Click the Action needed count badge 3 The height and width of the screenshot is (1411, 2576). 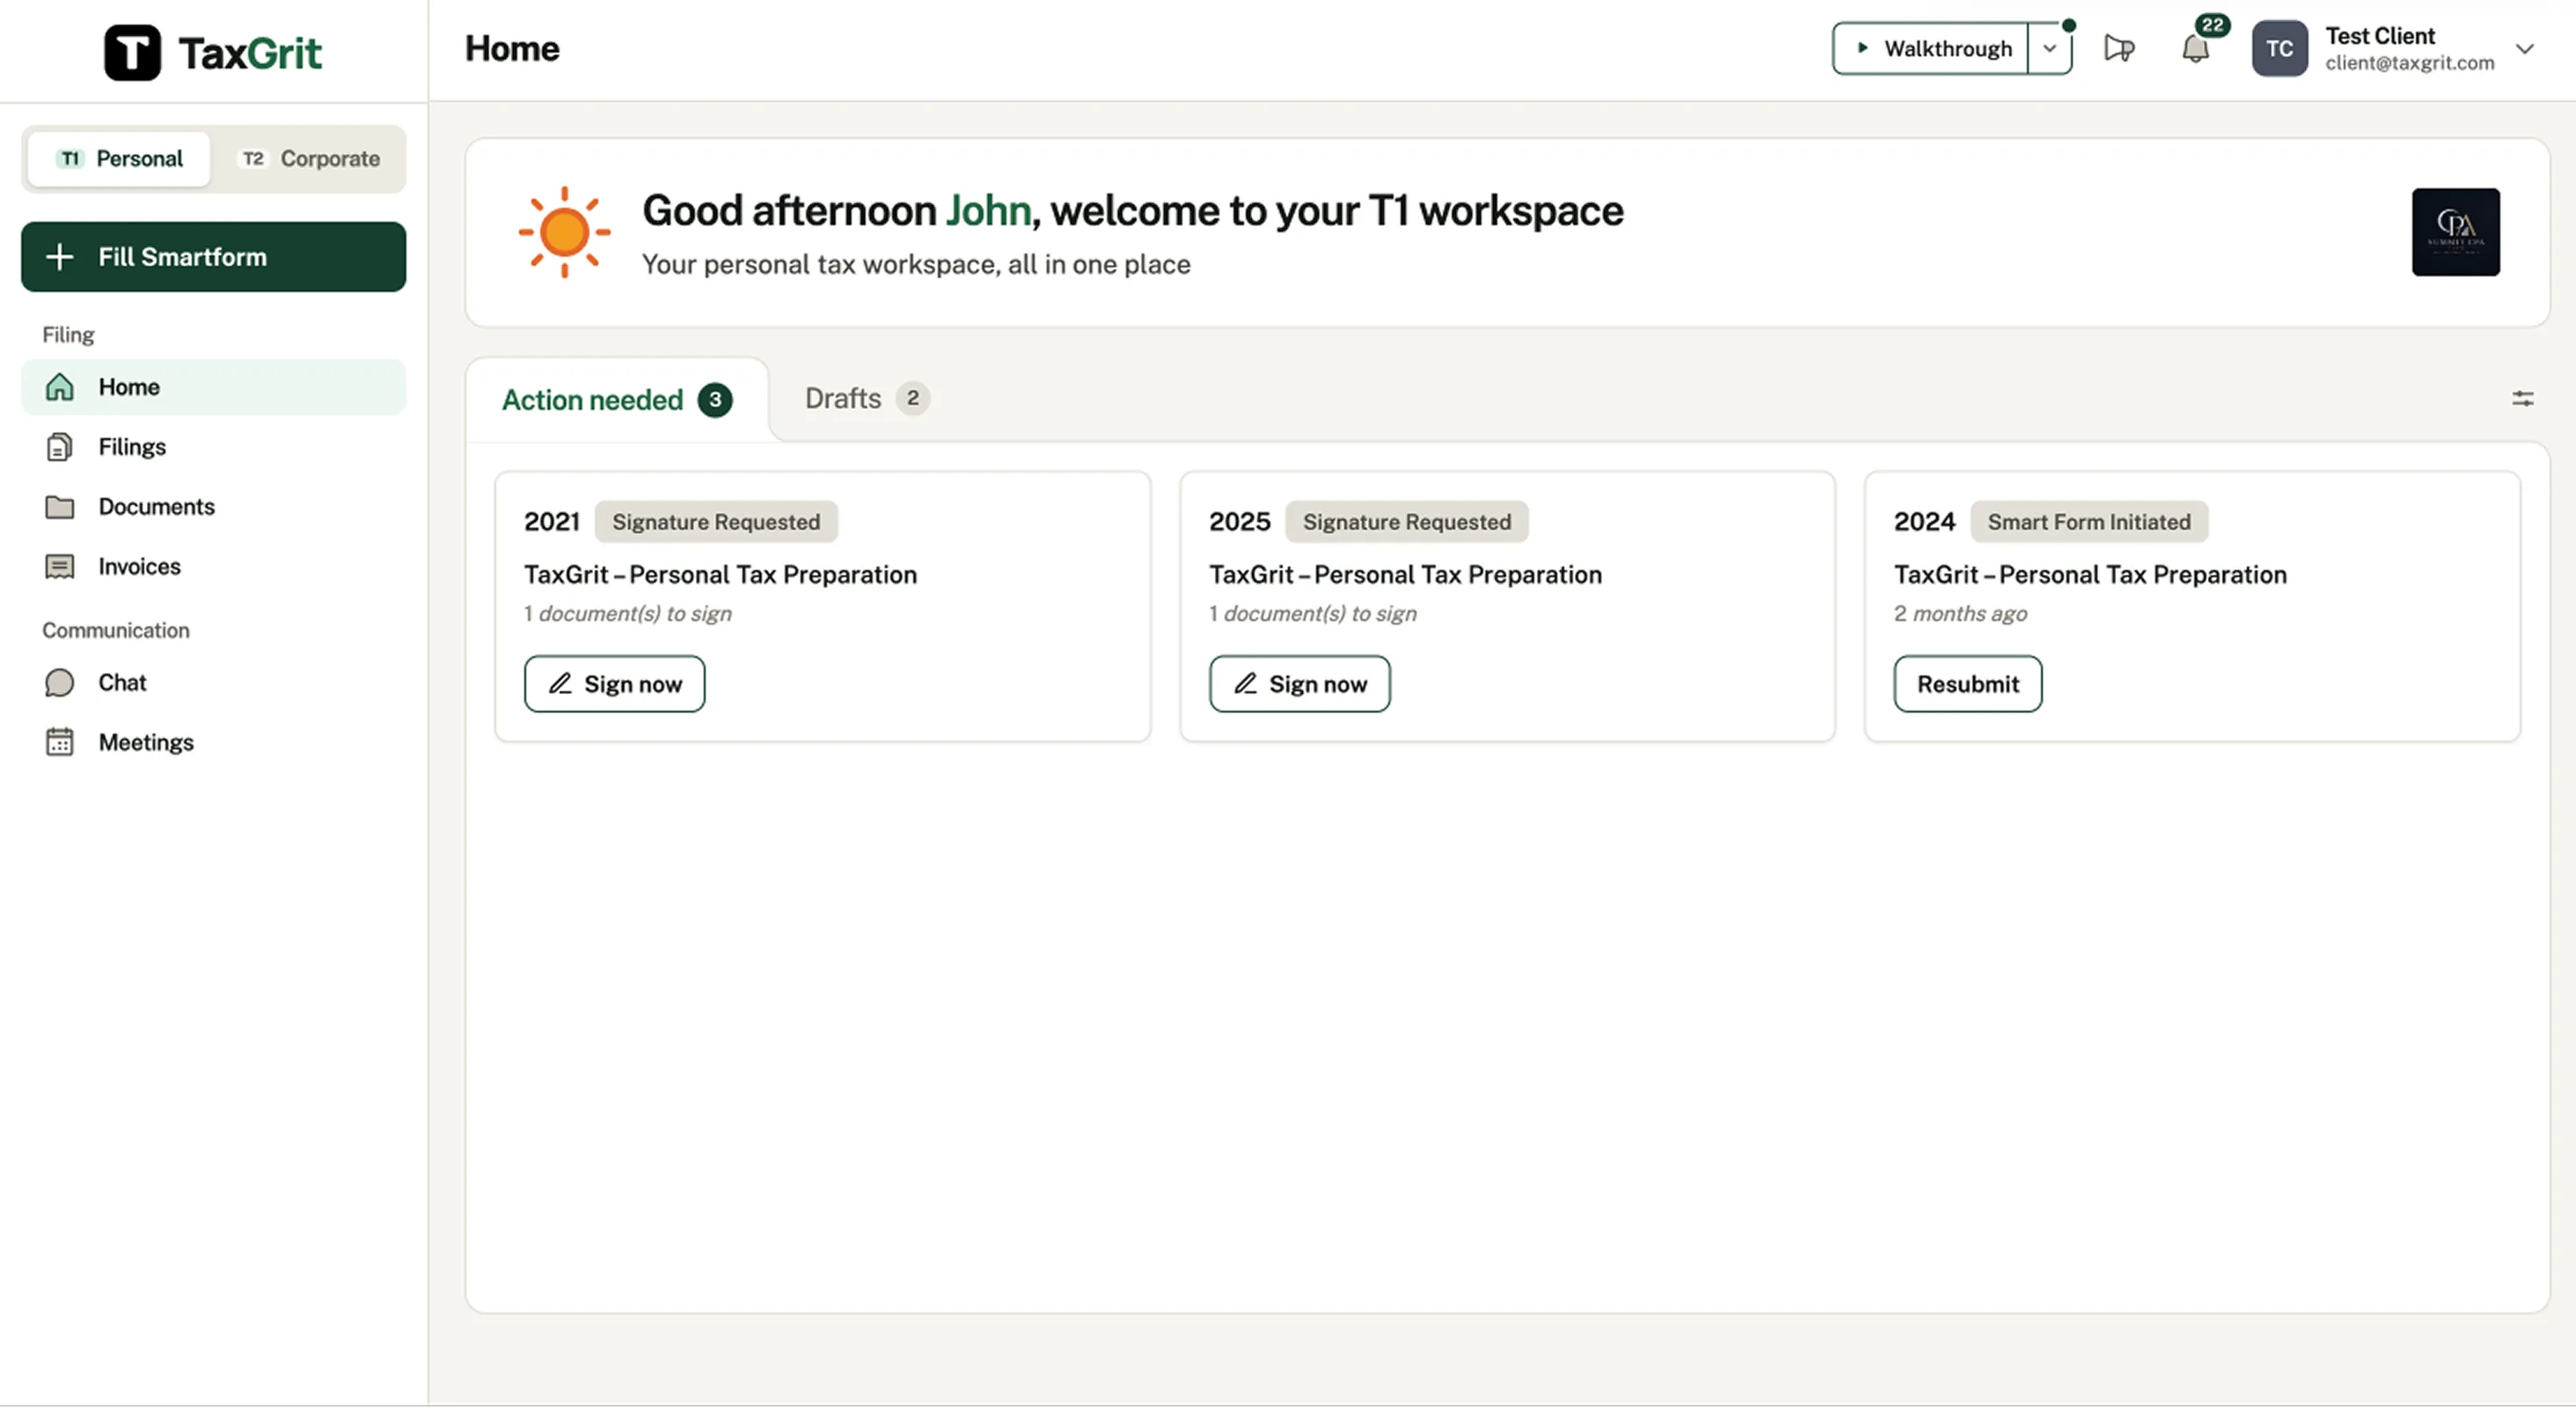pos(715,400)
